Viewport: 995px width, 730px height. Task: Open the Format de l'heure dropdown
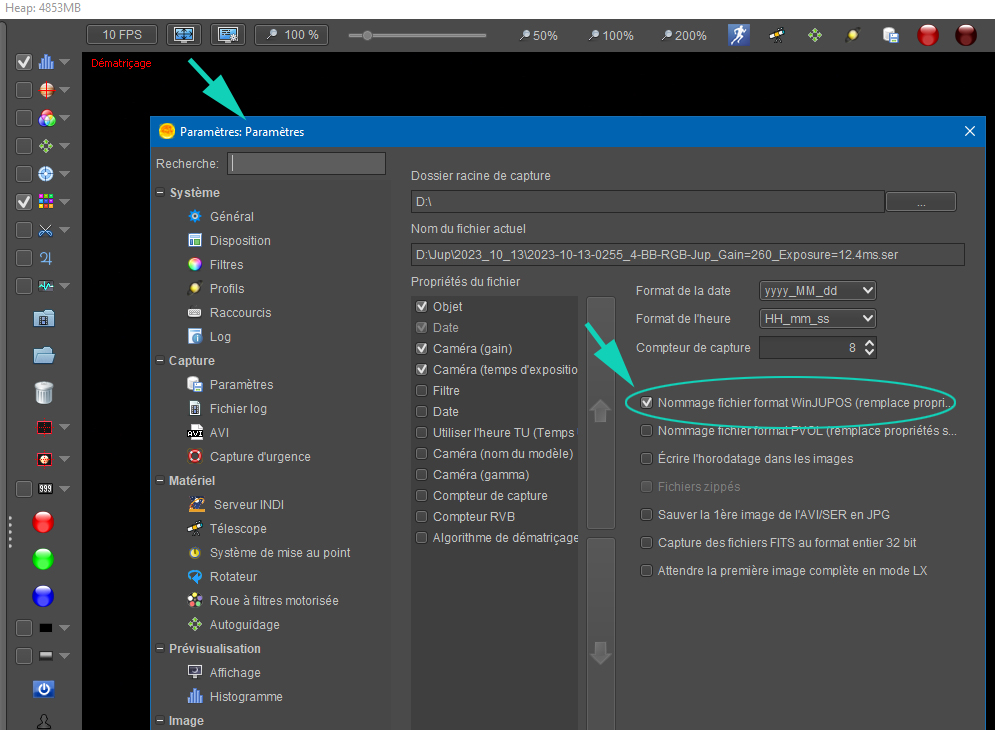point(817,319)
